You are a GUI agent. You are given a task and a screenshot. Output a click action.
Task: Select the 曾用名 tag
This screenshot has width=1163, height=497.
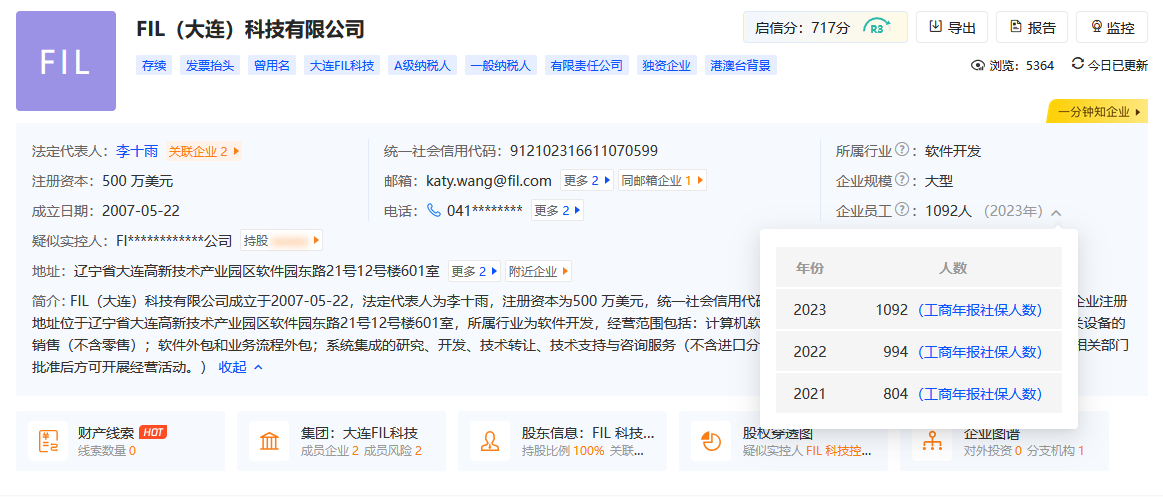(x=271, y=65)
